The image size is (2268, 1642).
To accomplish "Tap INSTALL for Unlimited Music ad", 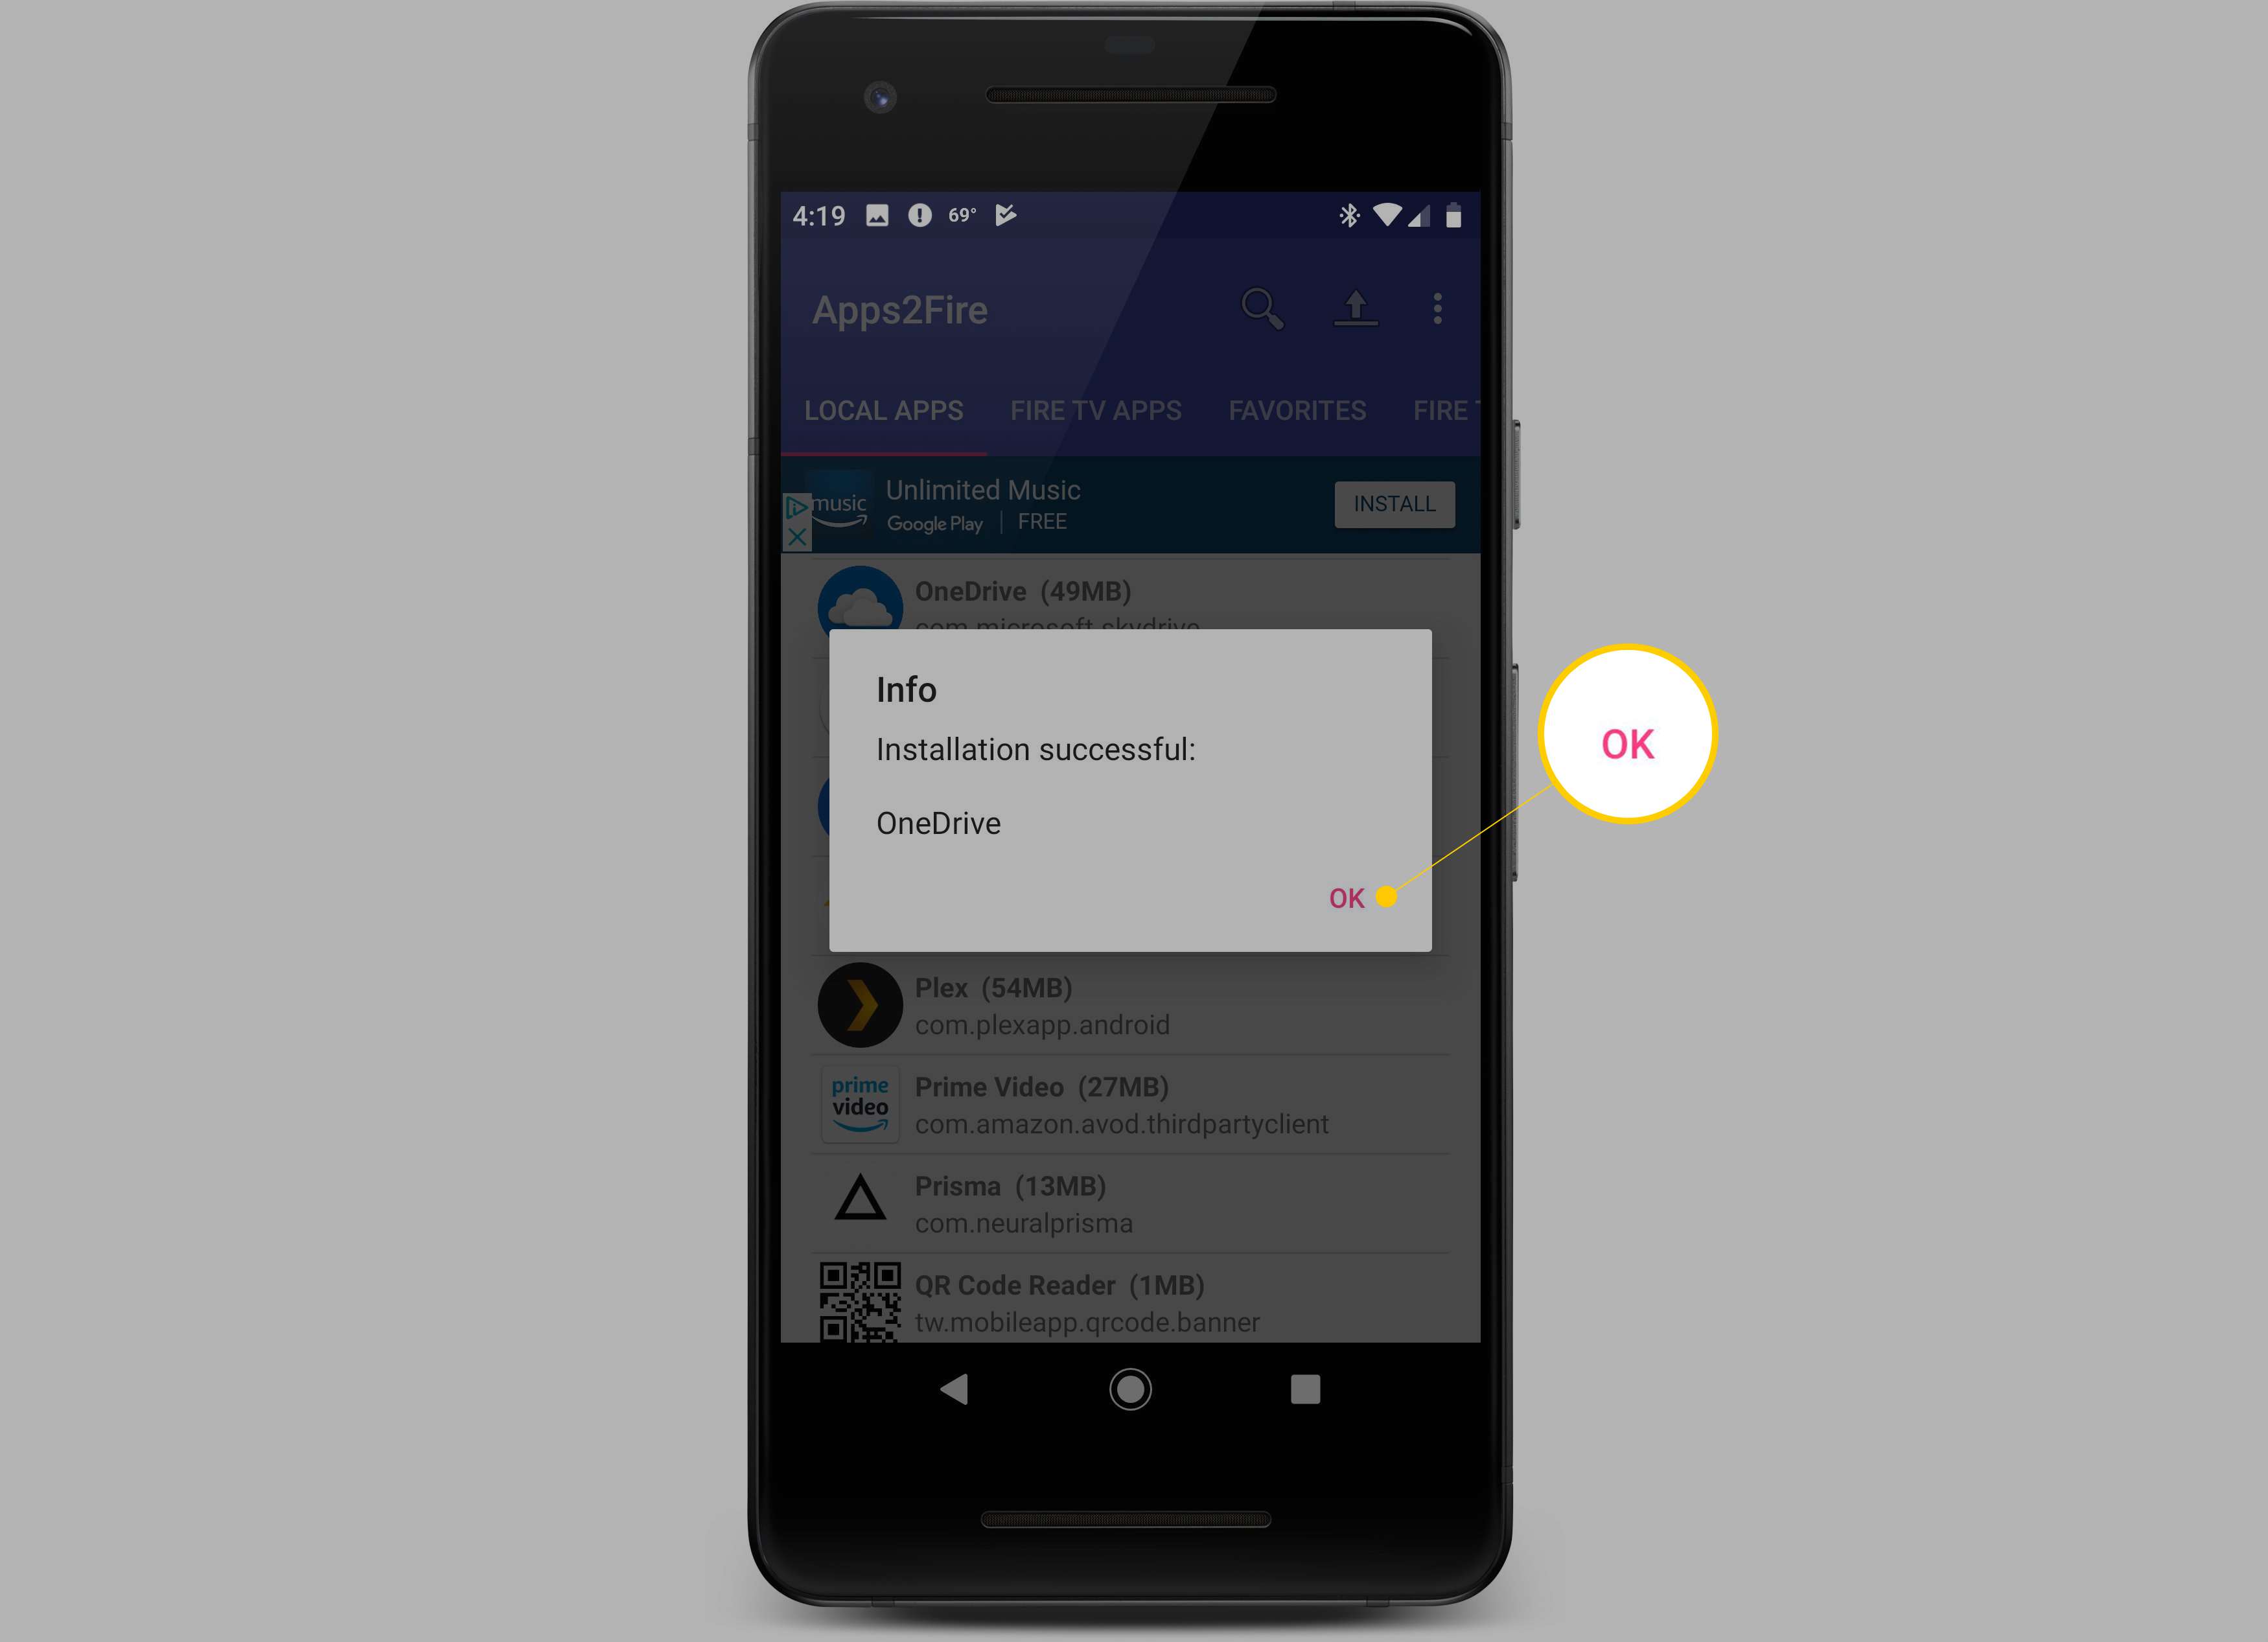I will tap(1391, 505).
